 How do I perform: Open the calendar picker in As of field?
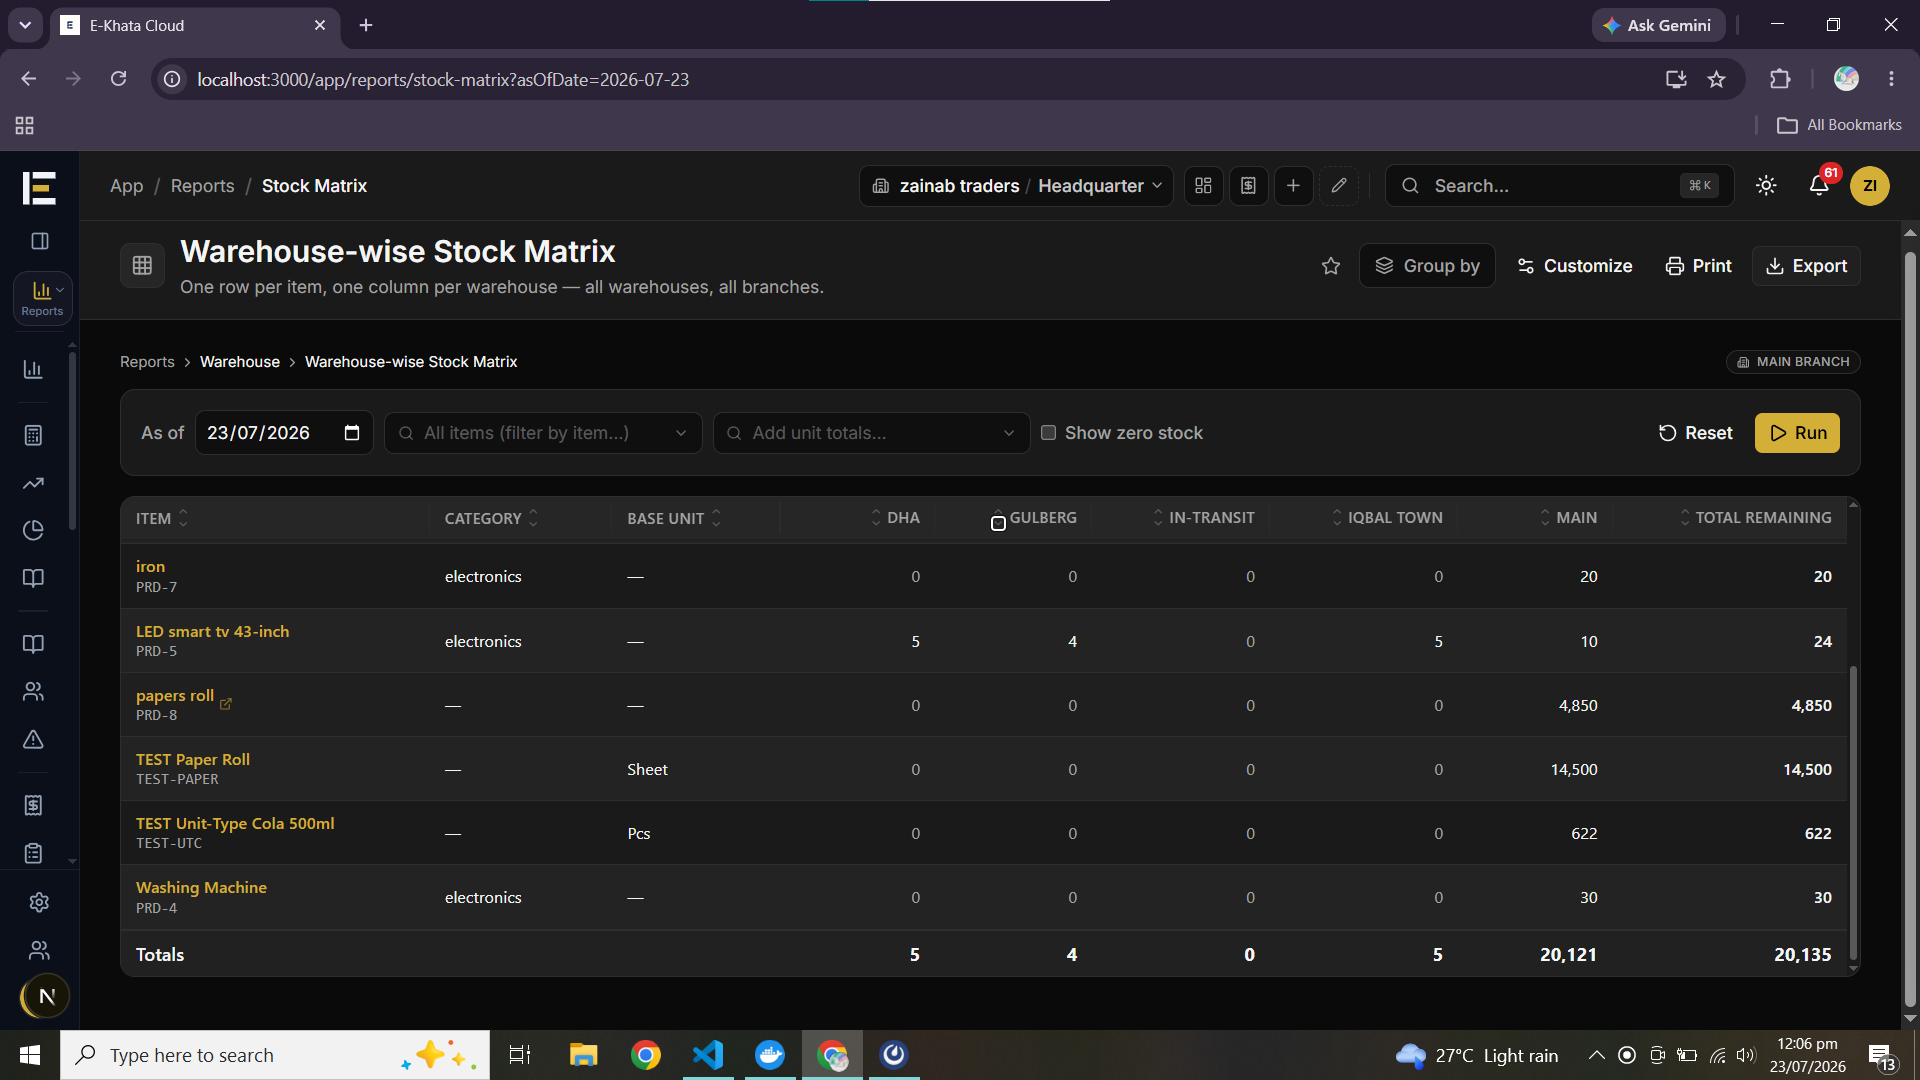pos(352,433)
